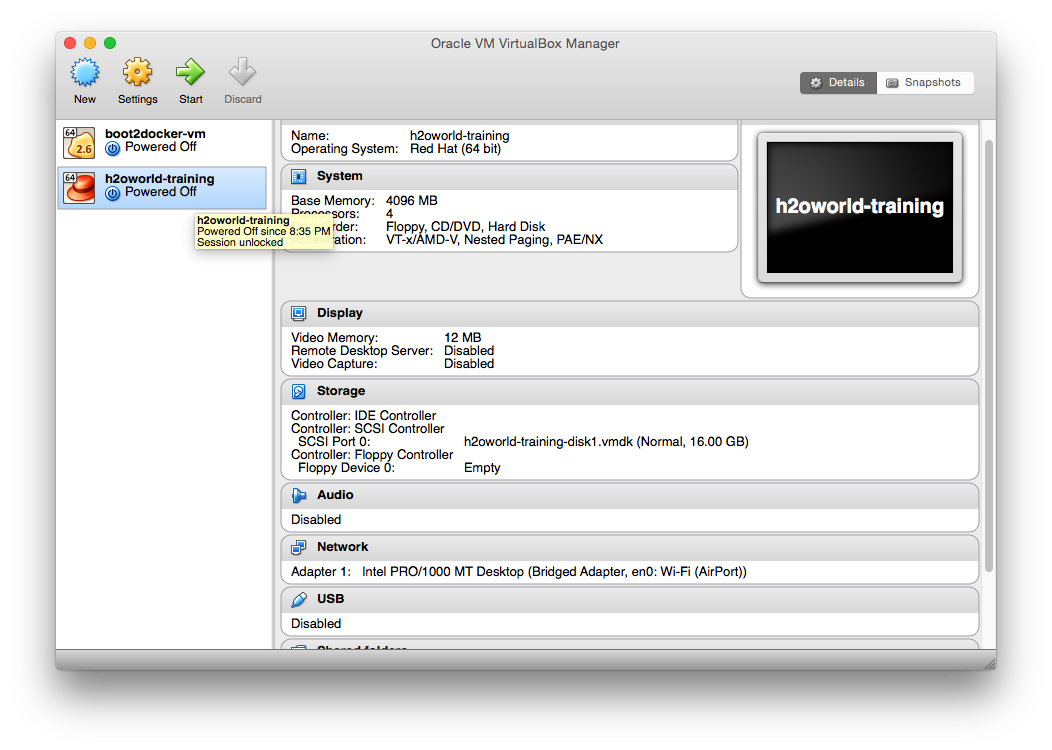The height and width of the screenshot is (750, 1052).
Task: Minimize the VirtualBox Manager window
Action: (90, 43)
